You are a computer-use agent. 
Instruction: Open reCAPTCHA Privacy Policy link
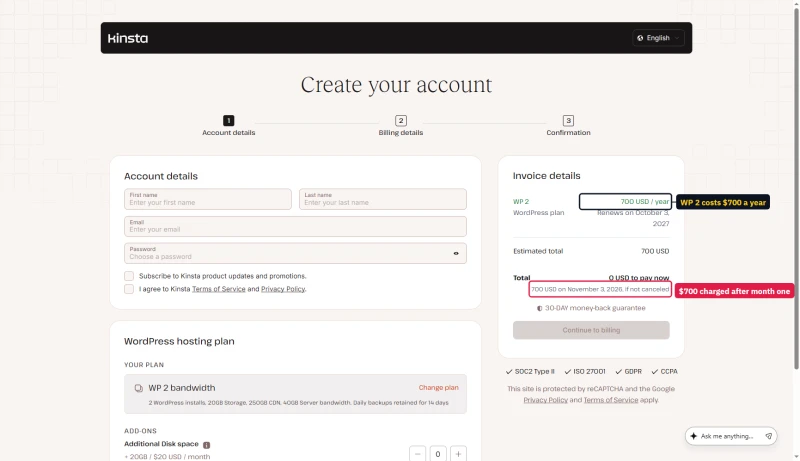pos(545,400)
